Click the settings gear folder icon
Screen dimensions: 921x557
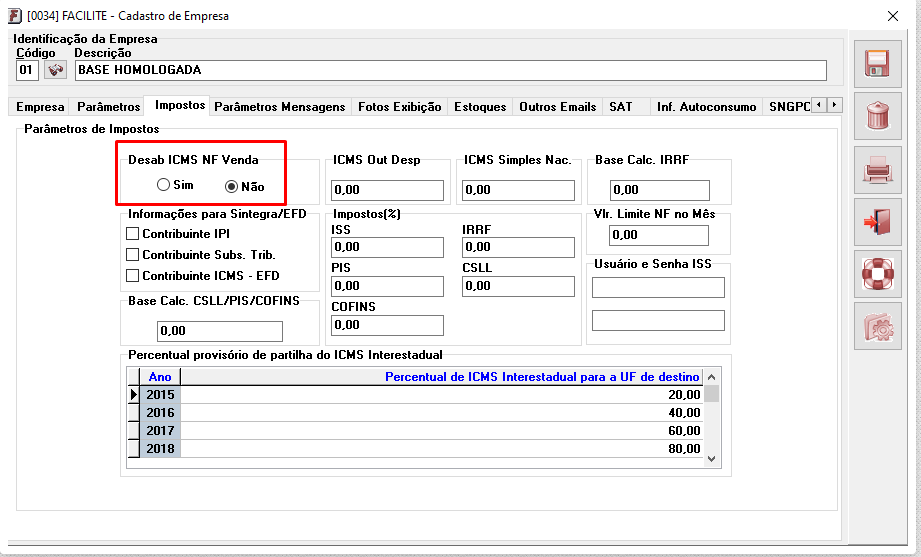pos(878,326)
